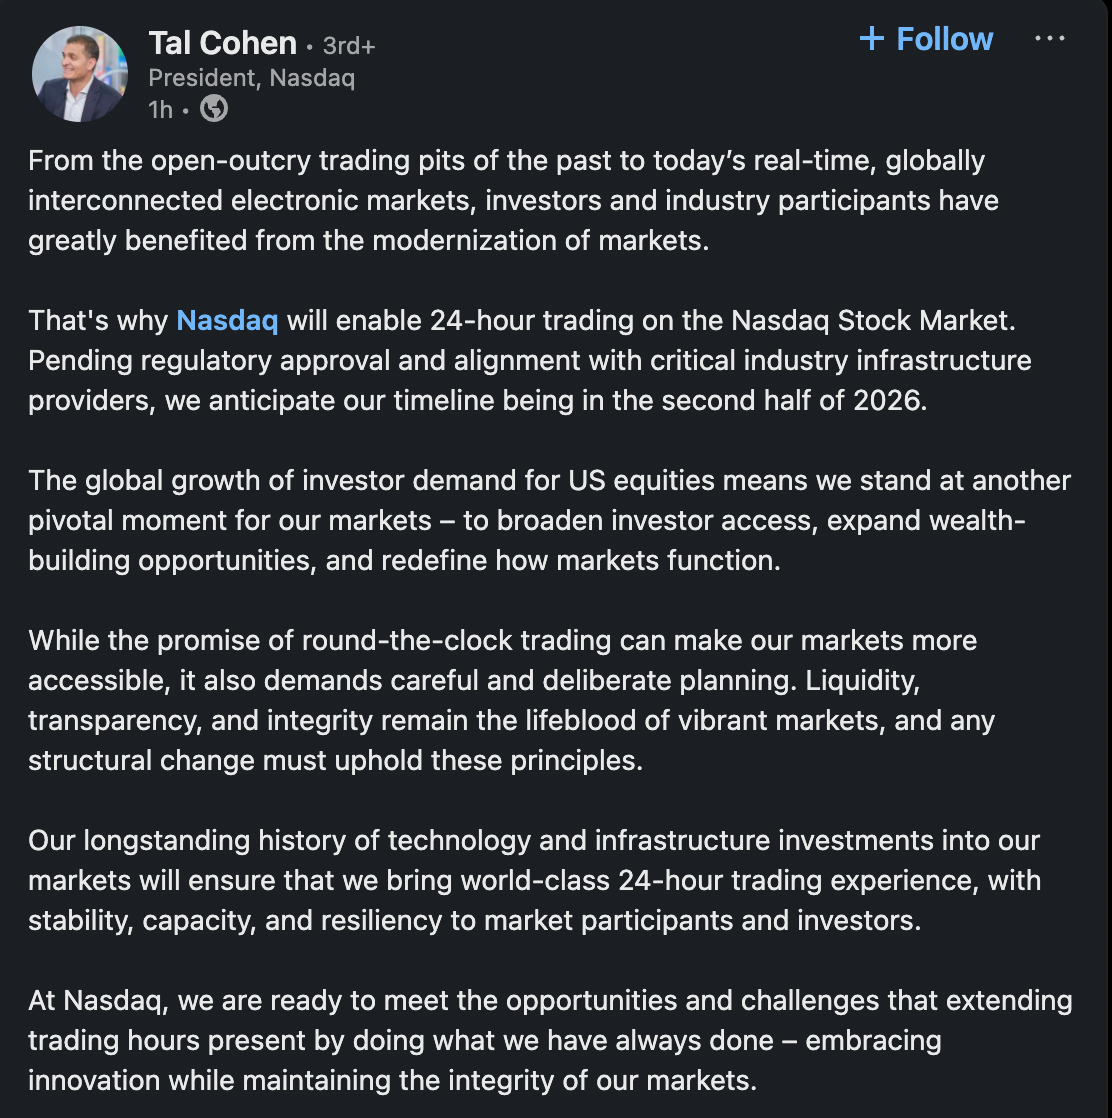
Task: Click the paragraph starting "Our longstanding history"
Action: 534,880
